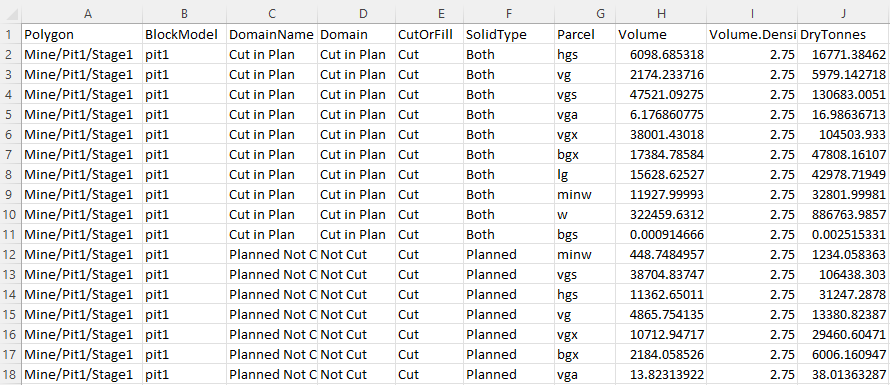The width and height of the screenshot is (892, 385).
Task: Select DryTonnes cell 38.01363287
Action: click(844, 374)
